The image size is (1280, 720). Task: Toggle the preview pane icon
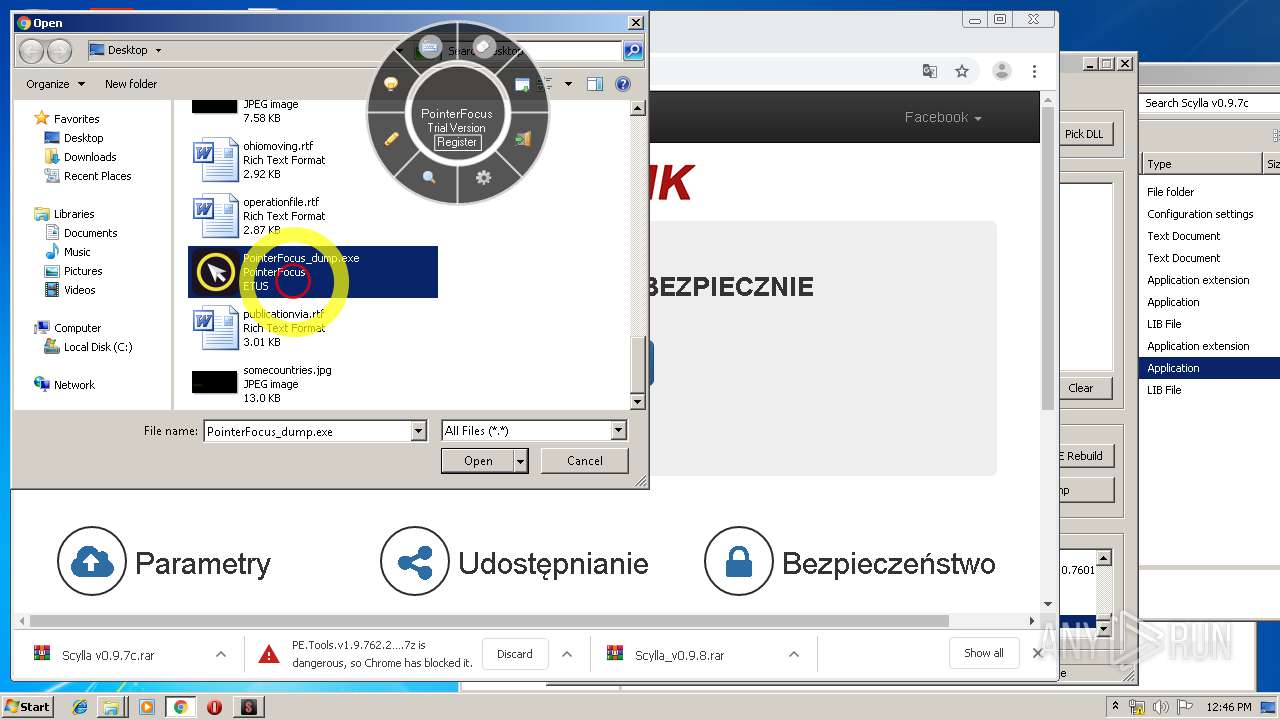click(x=595, y=84)
